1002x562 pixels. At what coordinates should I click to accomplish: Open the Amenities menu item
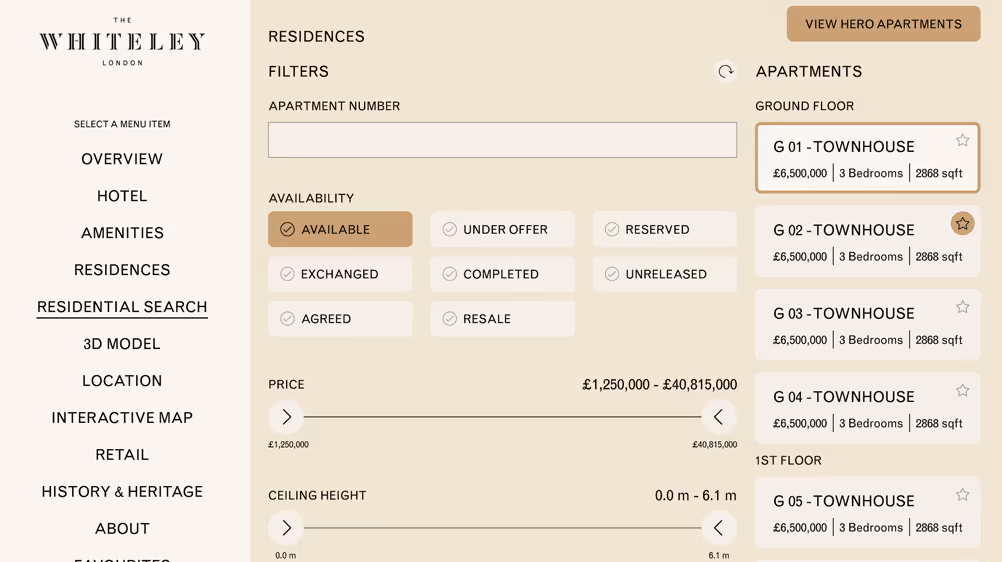point(122,233)
